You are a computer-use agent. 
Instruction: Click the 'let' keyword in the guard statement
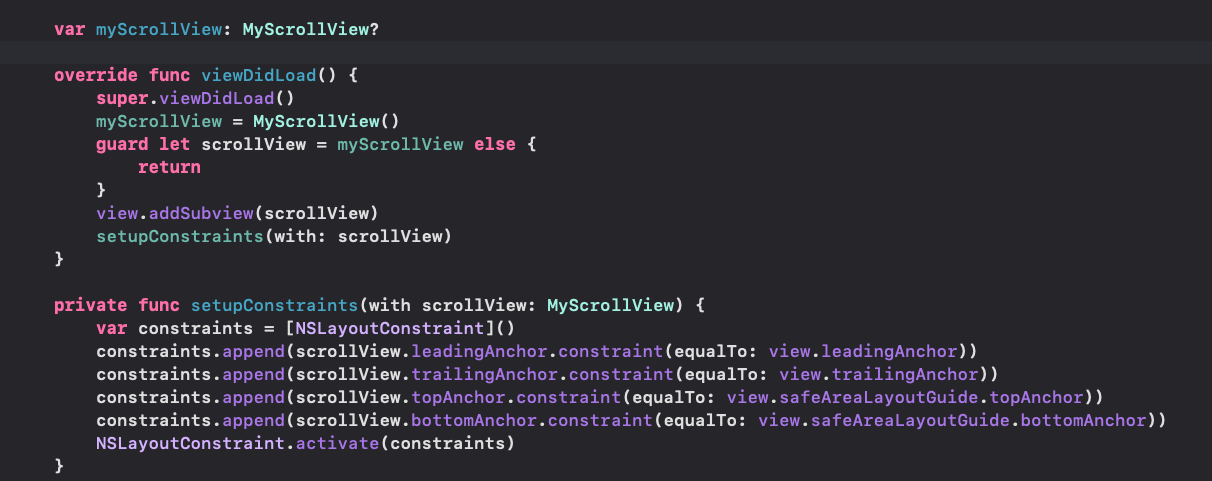(176, 145)
